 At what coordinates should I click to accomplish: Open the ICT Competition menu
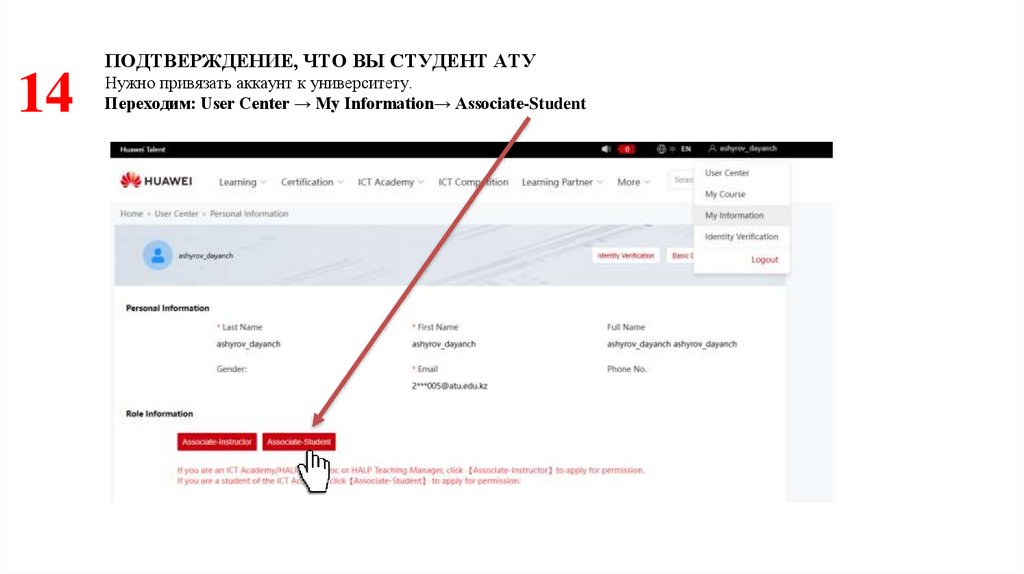[473, 182]
